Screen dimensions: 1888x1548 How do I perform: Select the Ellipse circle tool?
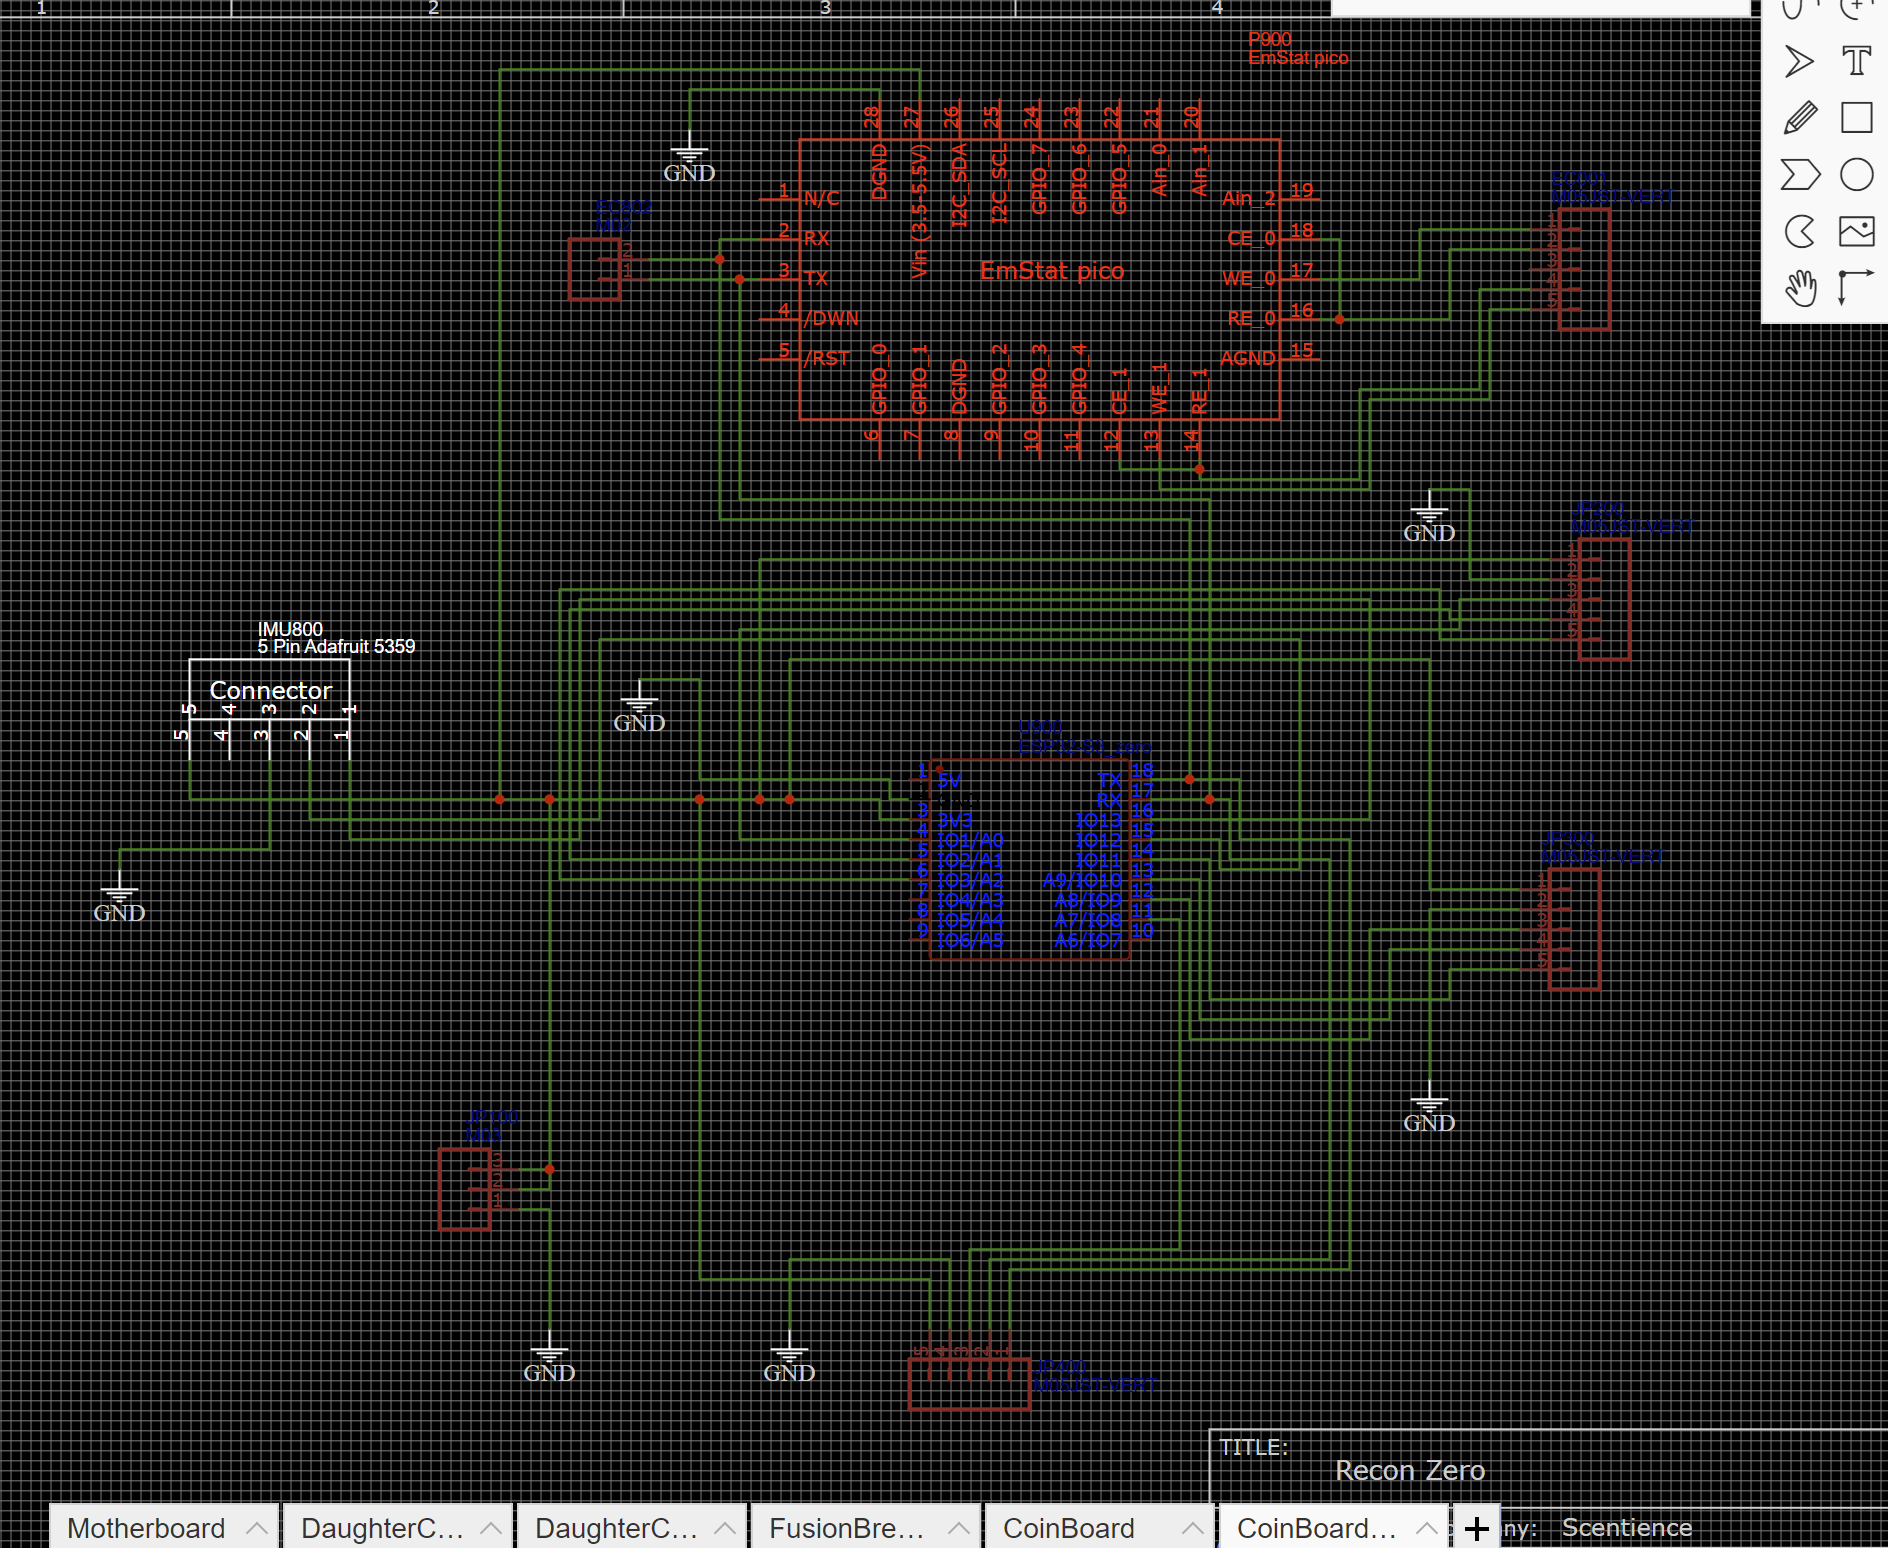pos(1856,175)
